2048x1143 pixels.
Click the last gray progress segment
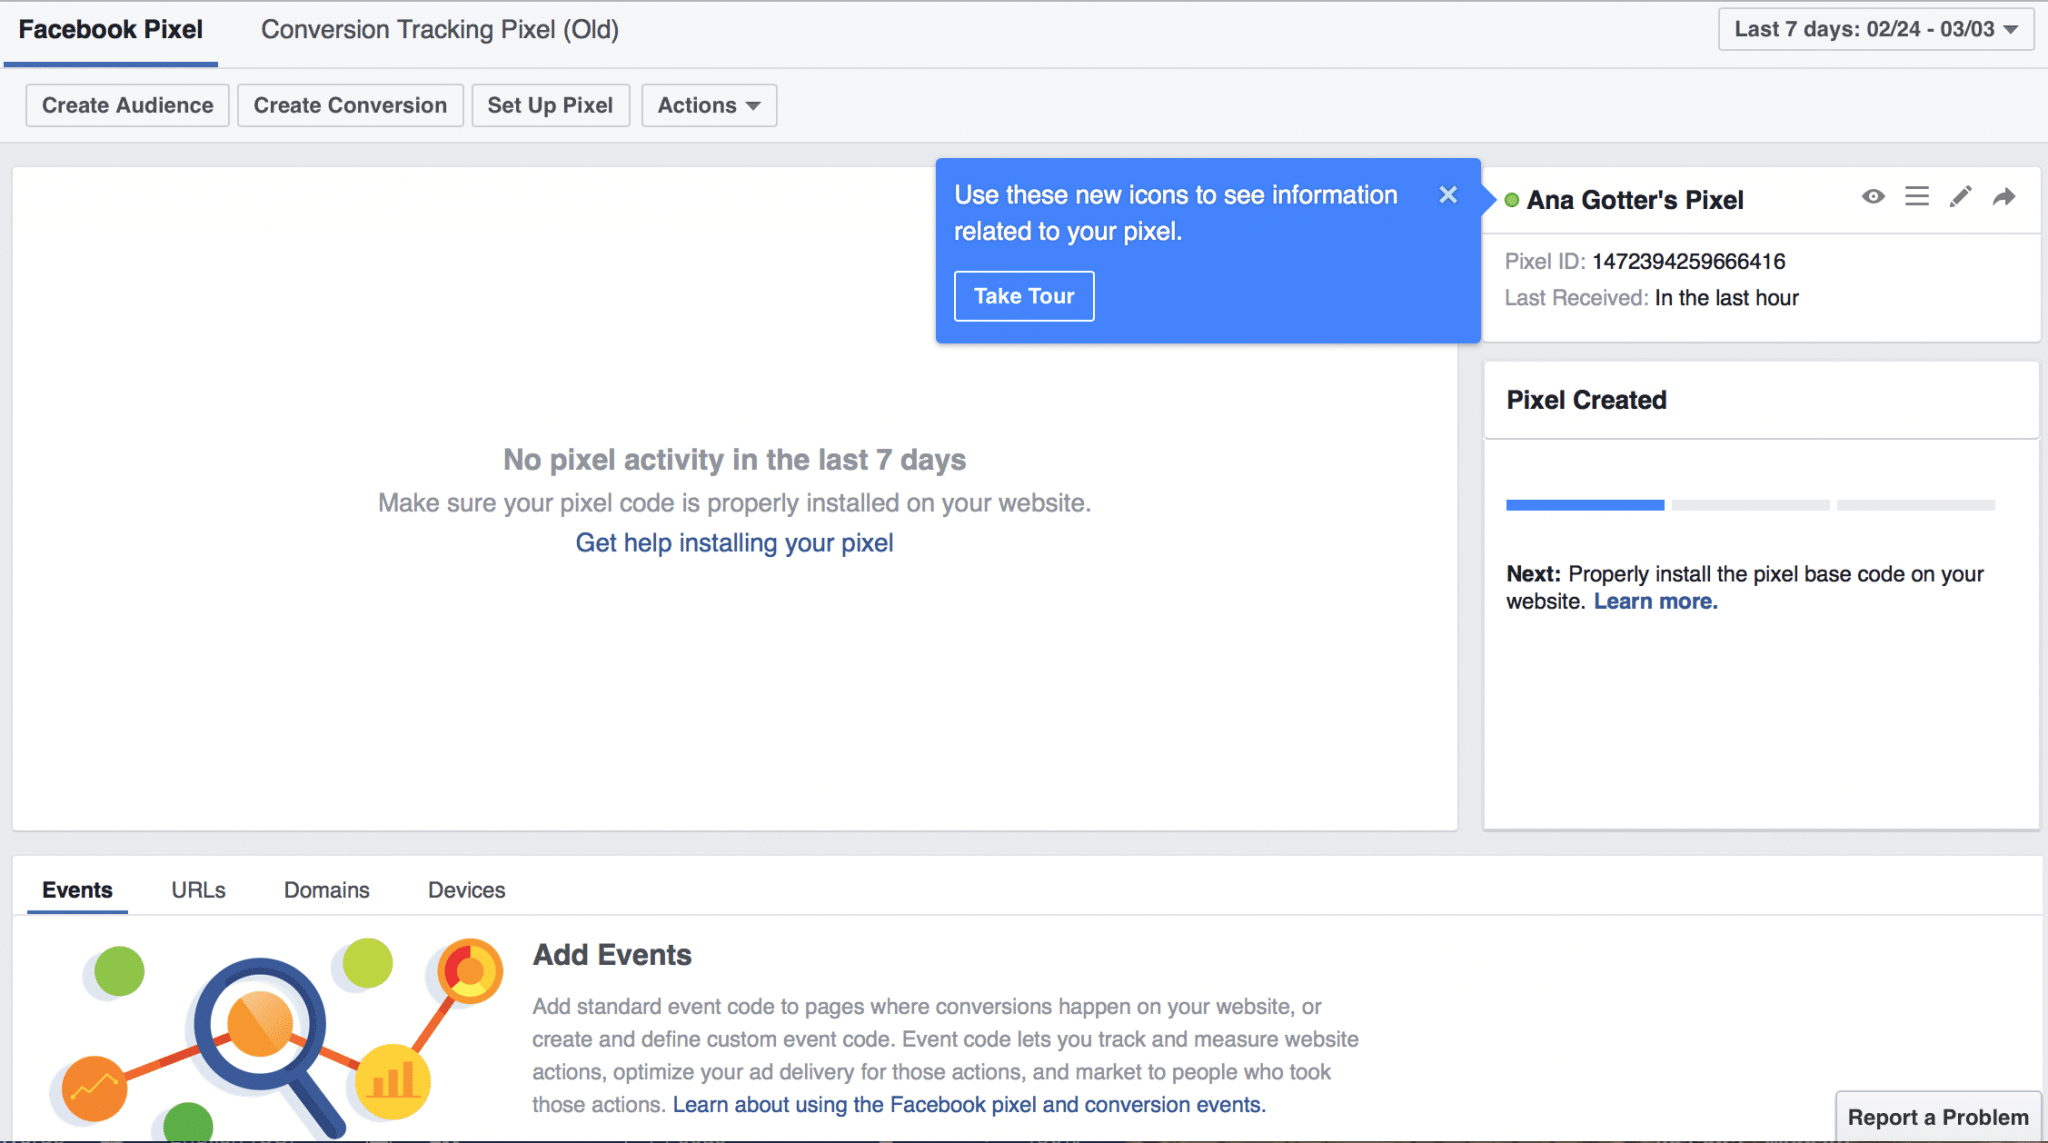point(1916,505)
